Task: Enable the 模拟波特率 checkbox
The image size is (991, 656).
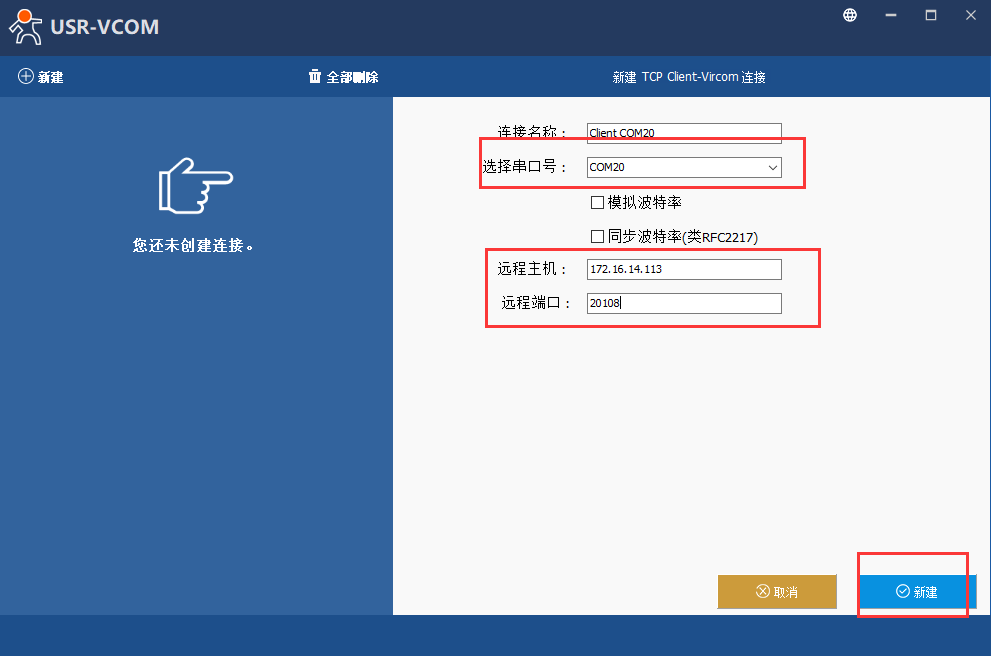Action: pos(598,203)
